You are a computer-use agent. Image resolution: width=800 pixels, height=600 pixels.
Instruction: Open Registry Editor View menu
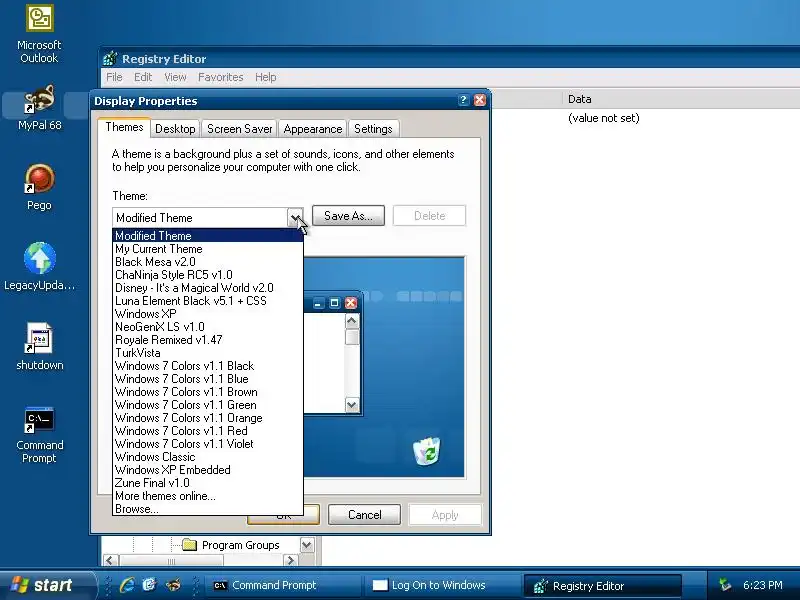tap(175, 77)
